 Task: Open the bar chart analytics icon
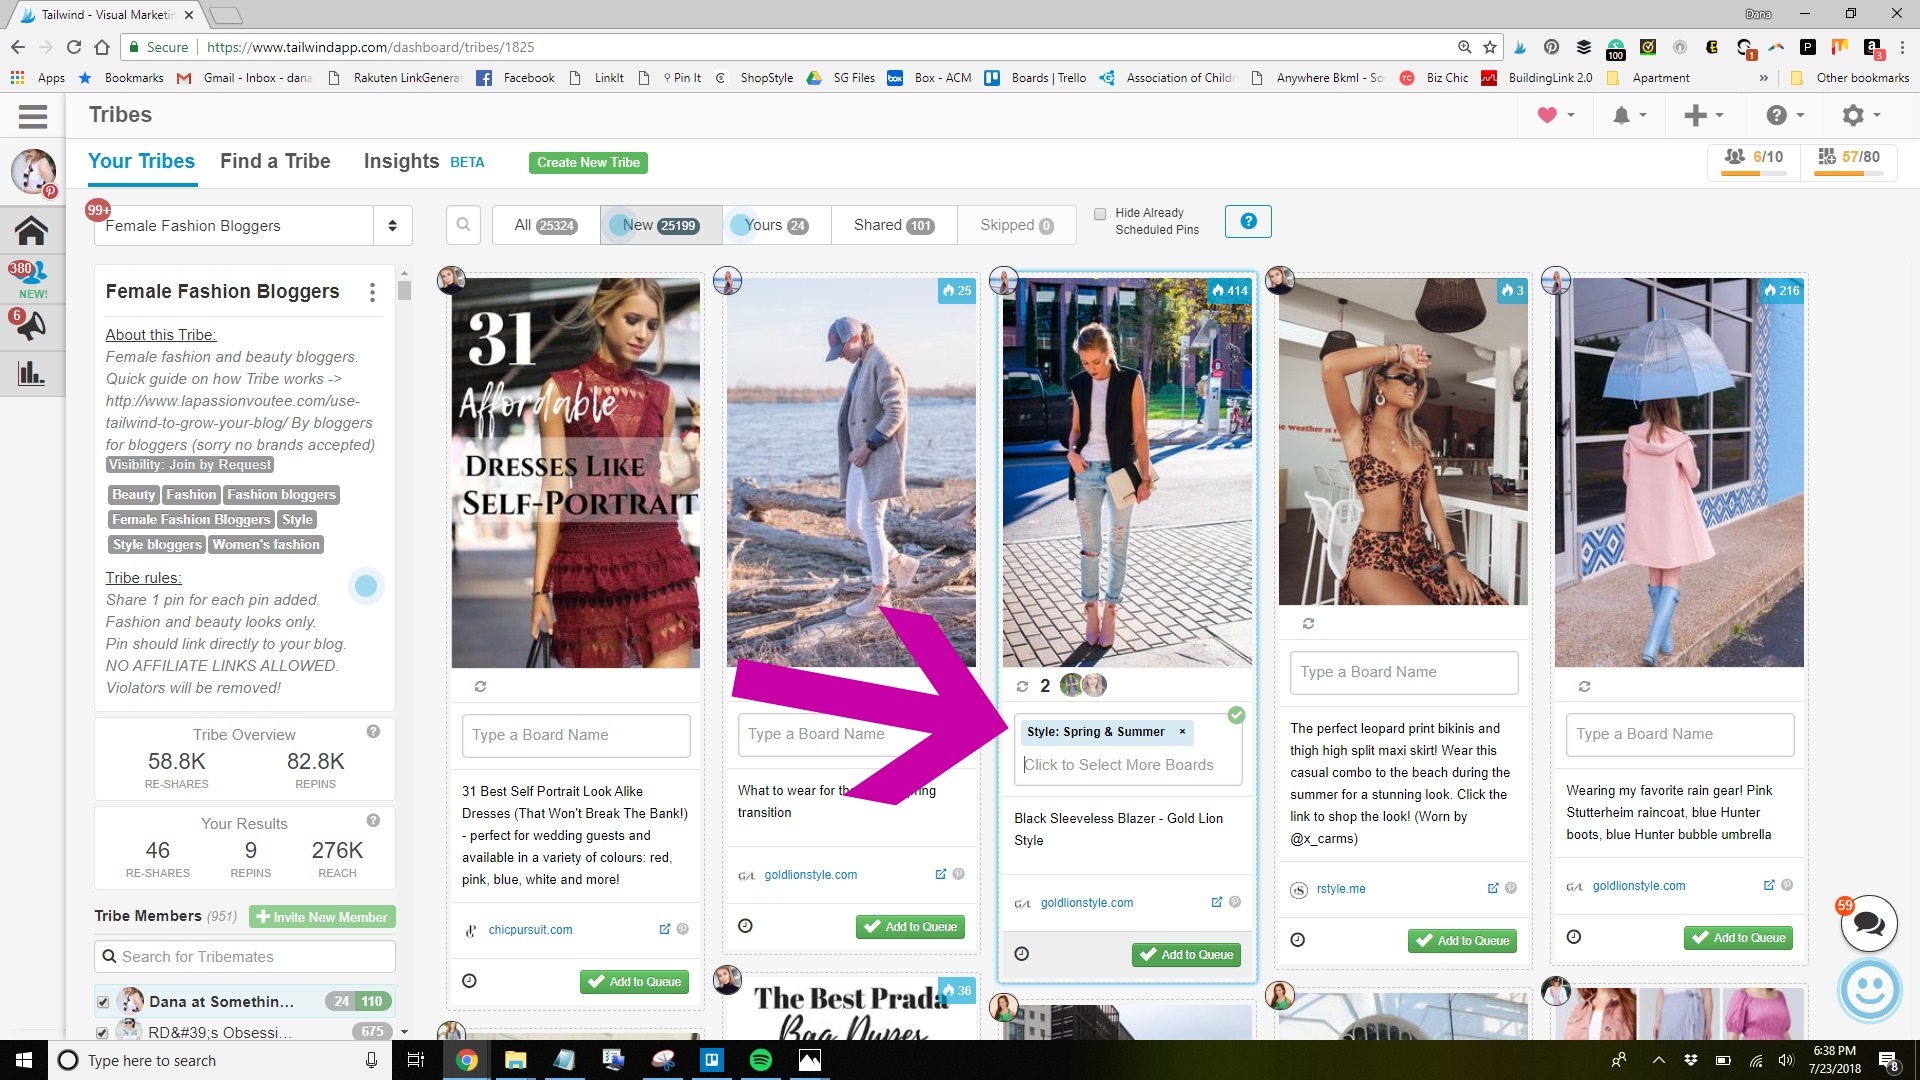(x=31, y=374)
